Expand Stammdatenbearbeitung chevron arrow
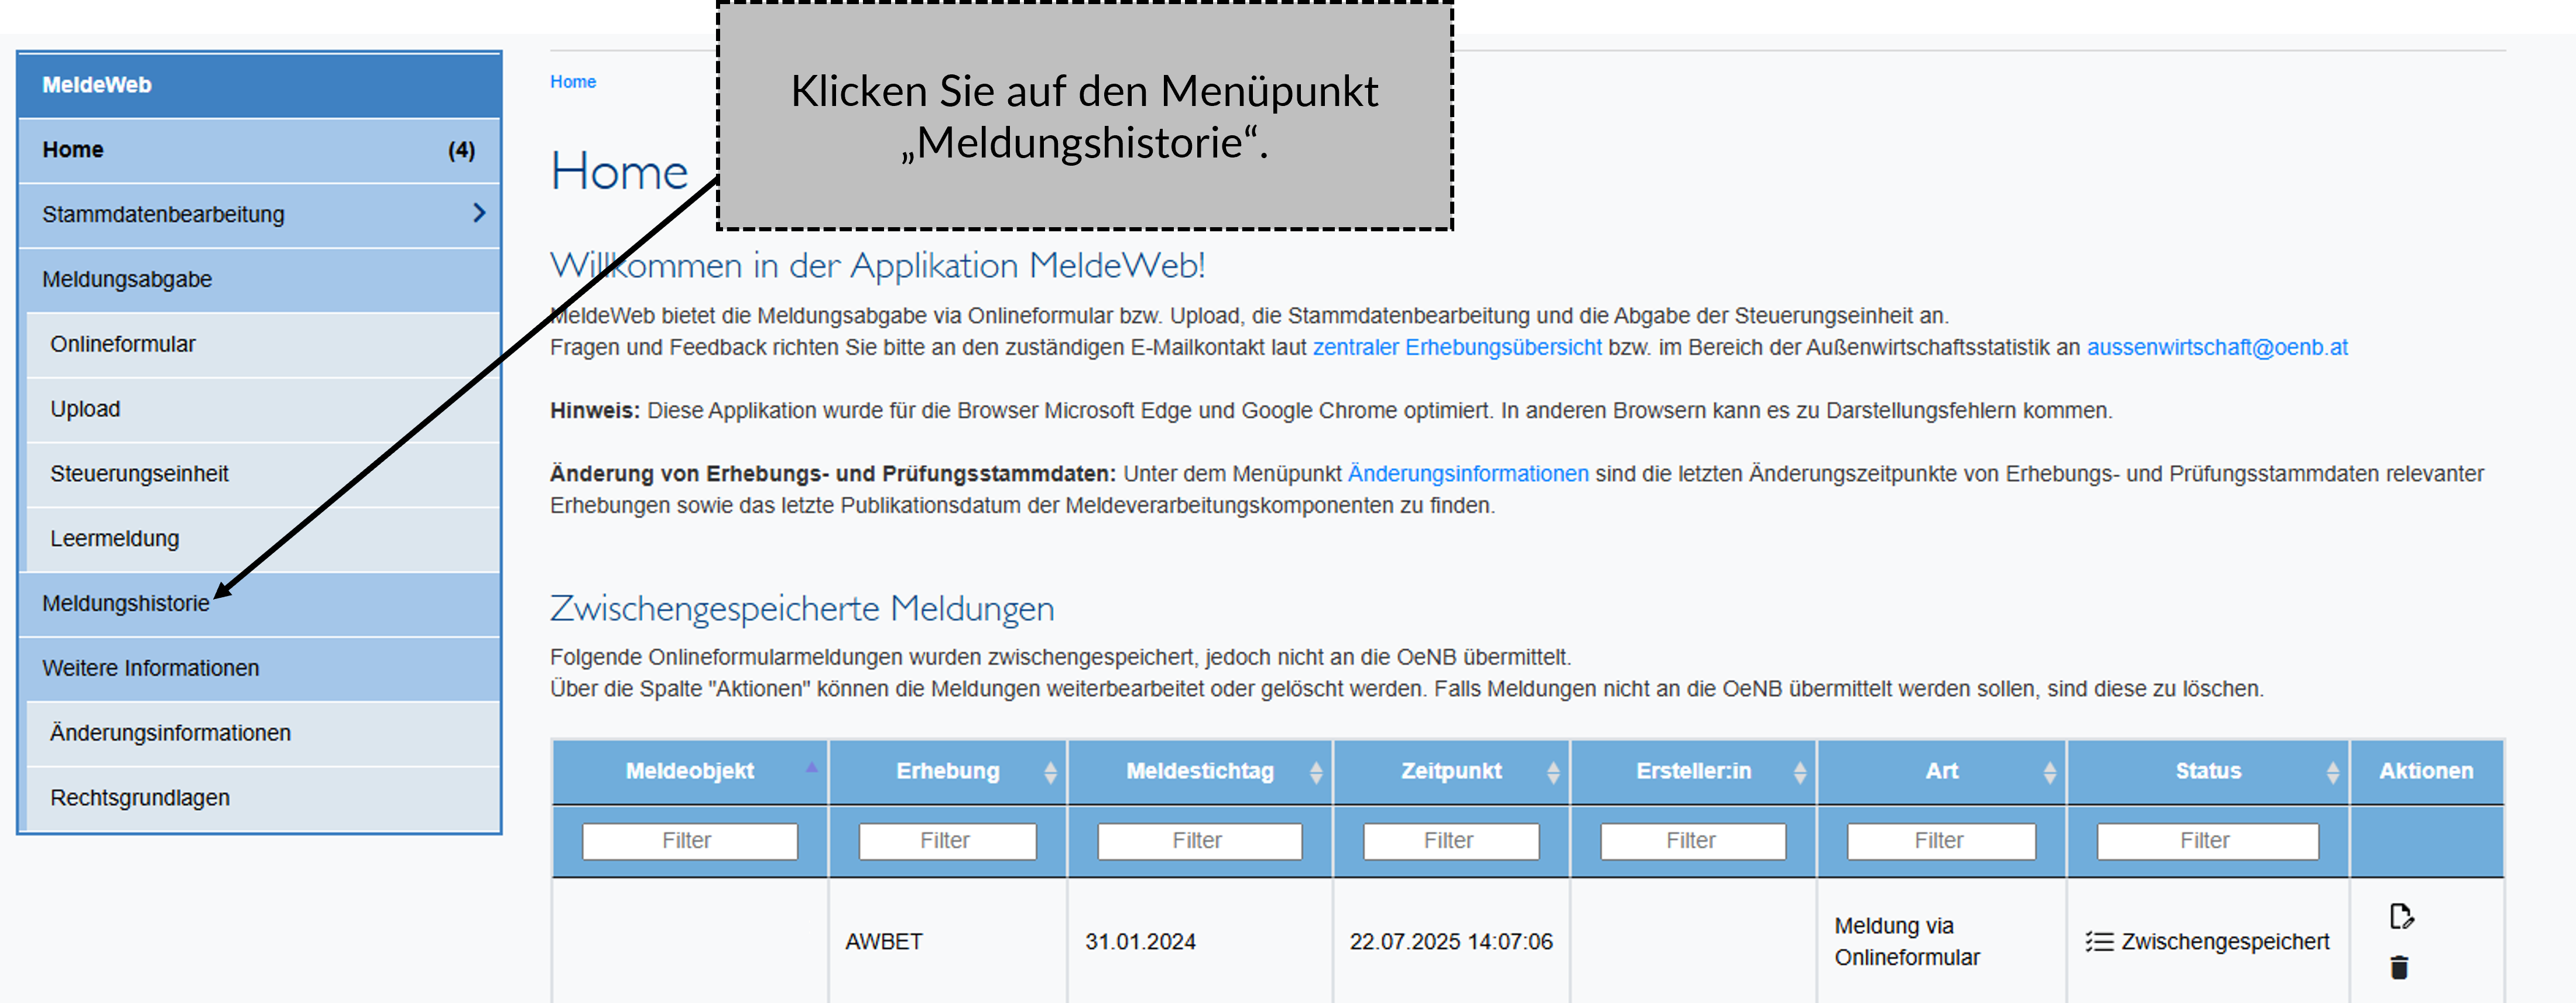 coord(479,213)
